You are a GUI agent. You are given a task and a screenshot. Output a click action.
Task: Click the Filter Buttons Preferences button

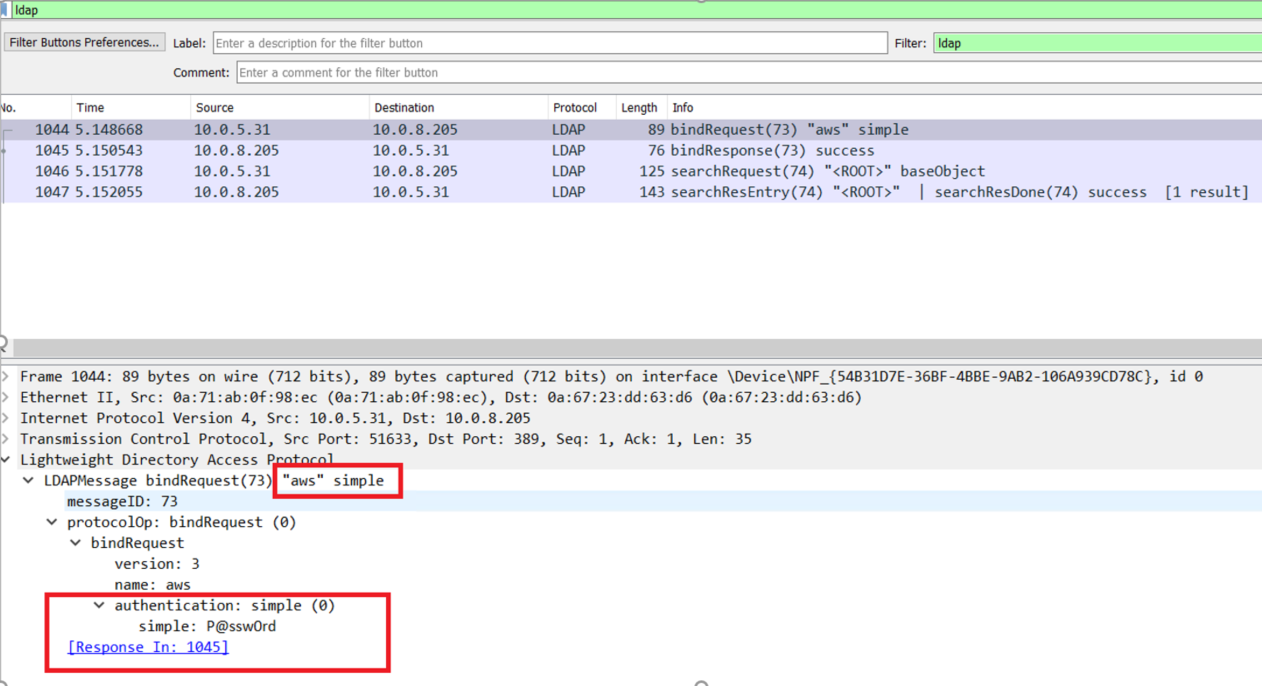(85, 43)
